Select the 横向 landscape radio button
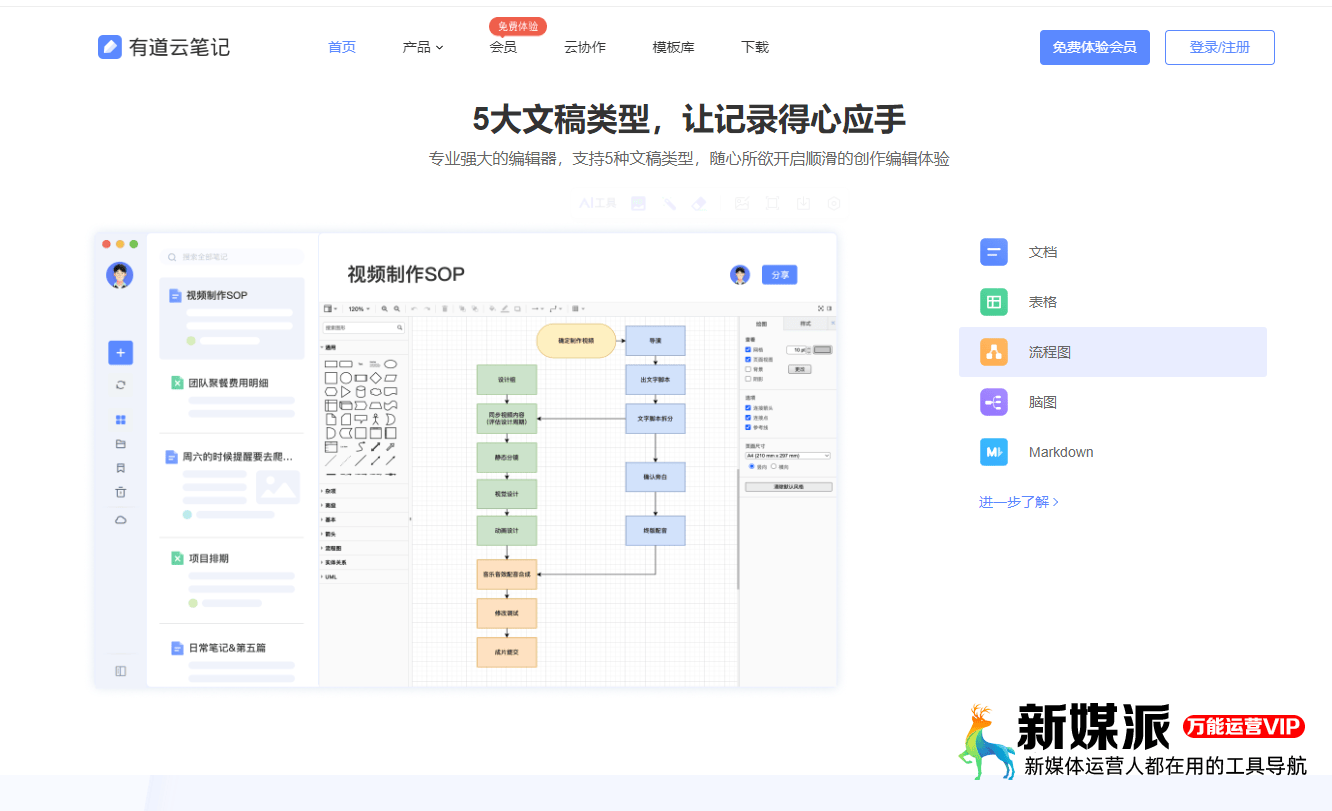 (774, 465)
